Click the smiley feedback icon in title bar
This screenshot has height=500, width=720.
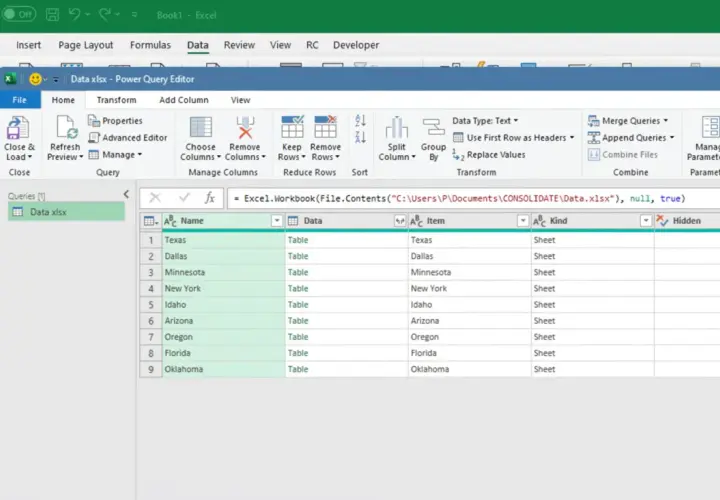click(x=35, y=79)
